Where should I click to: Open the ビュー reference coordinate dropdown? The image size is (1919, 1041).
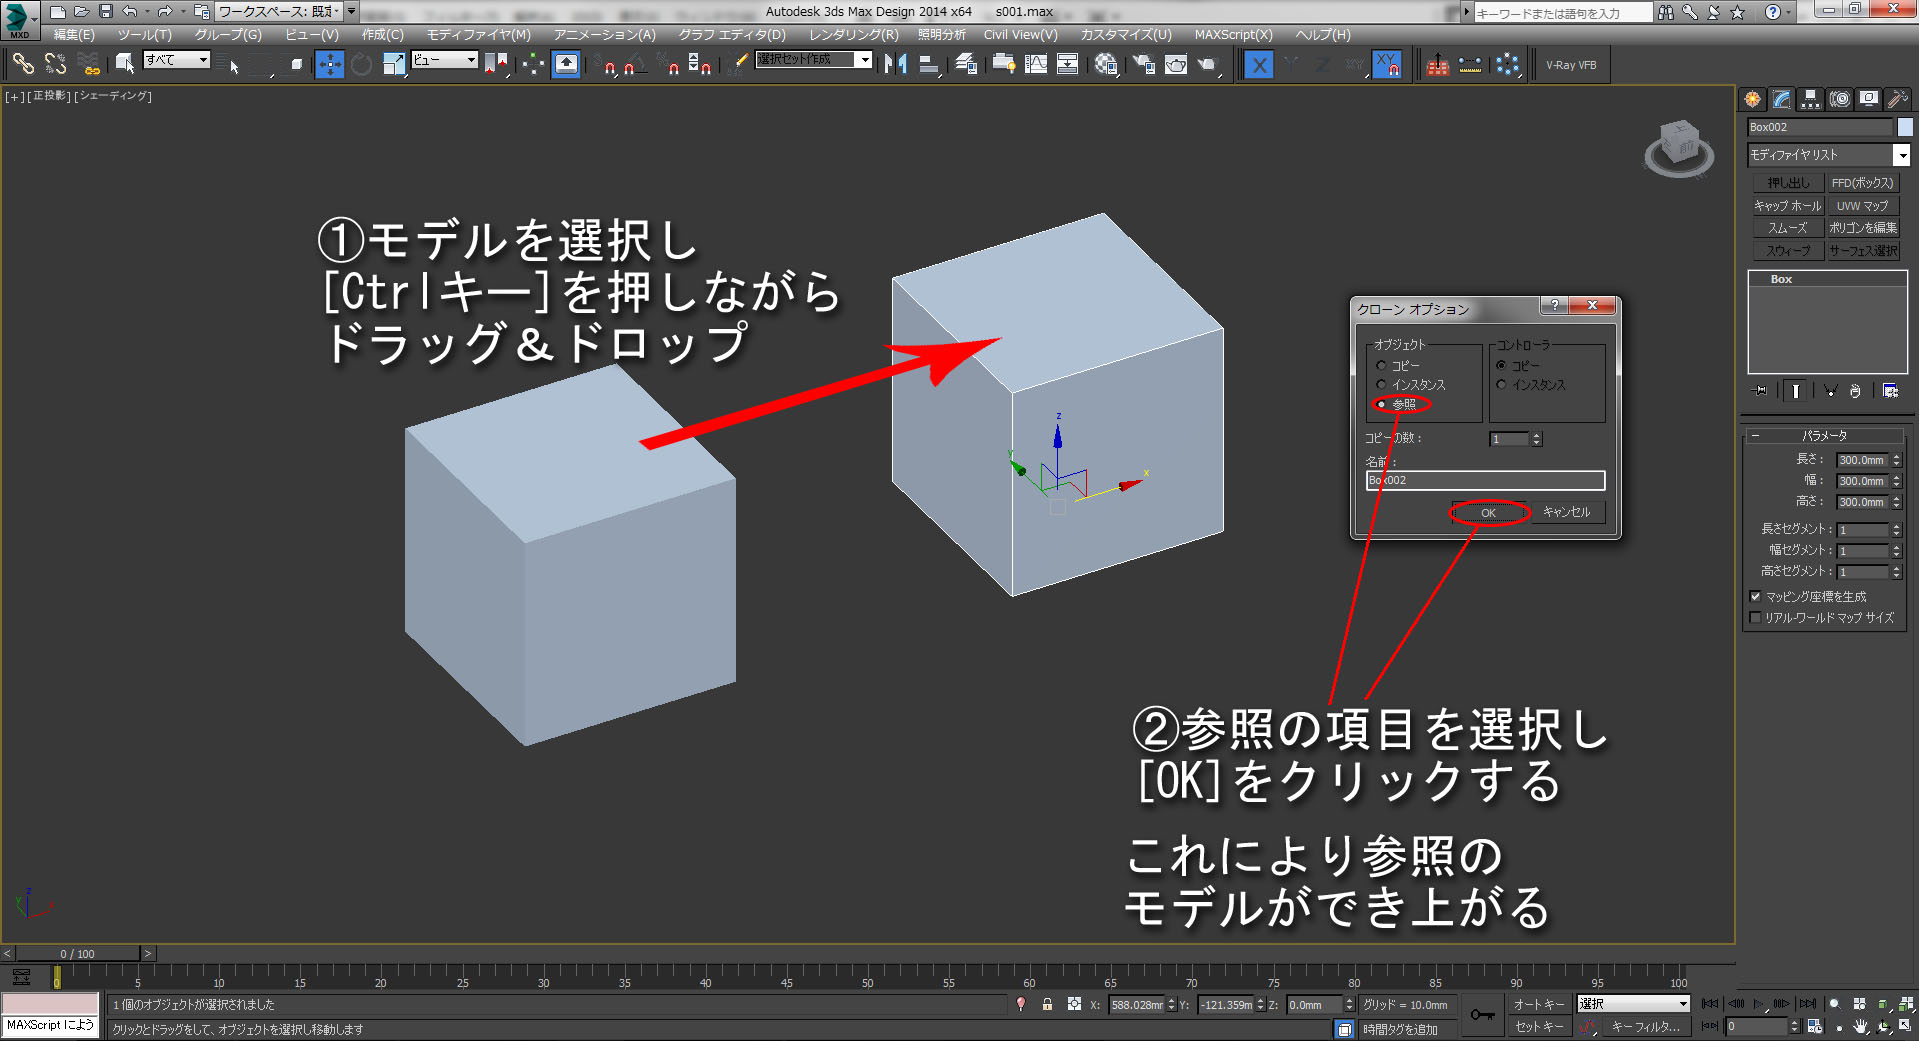tap(445, 60)
